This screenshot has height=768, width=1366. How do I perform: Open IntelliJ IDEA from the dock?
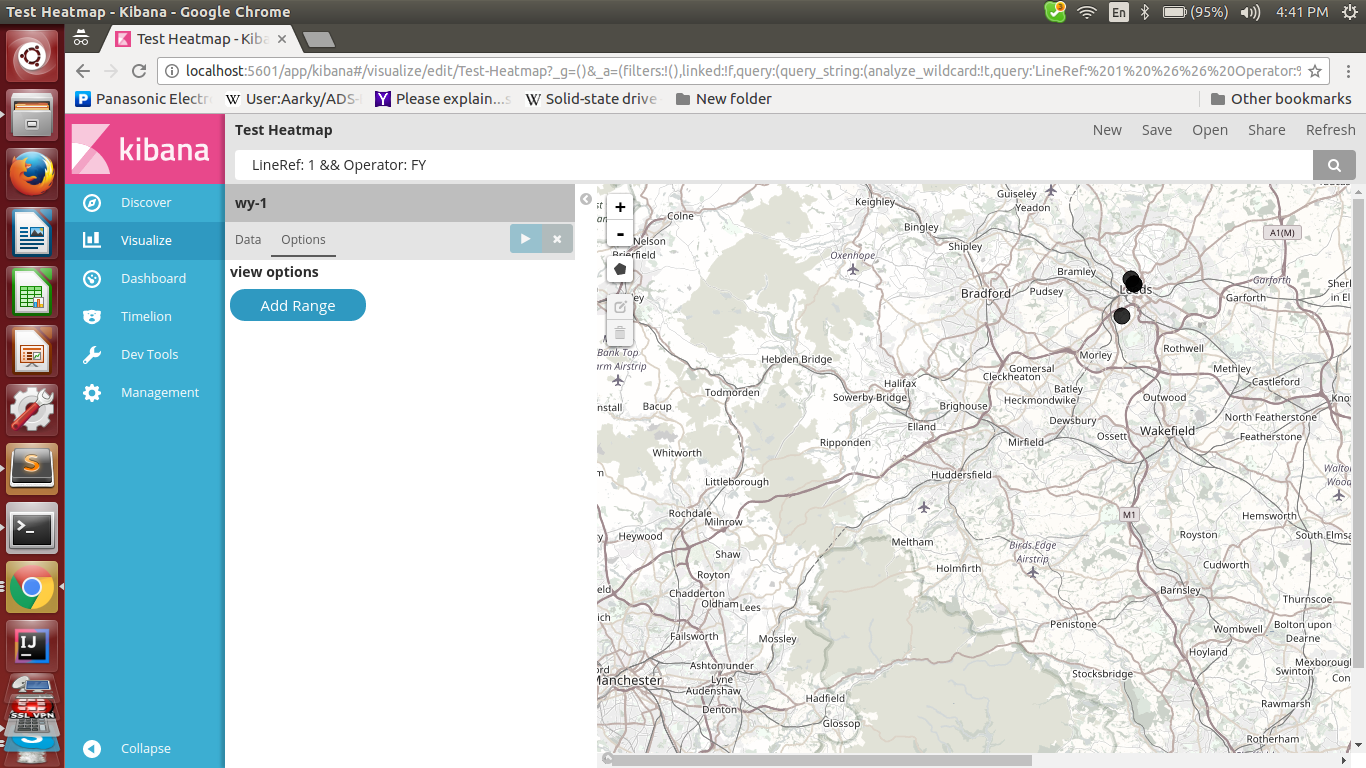[x=32, y=646]
